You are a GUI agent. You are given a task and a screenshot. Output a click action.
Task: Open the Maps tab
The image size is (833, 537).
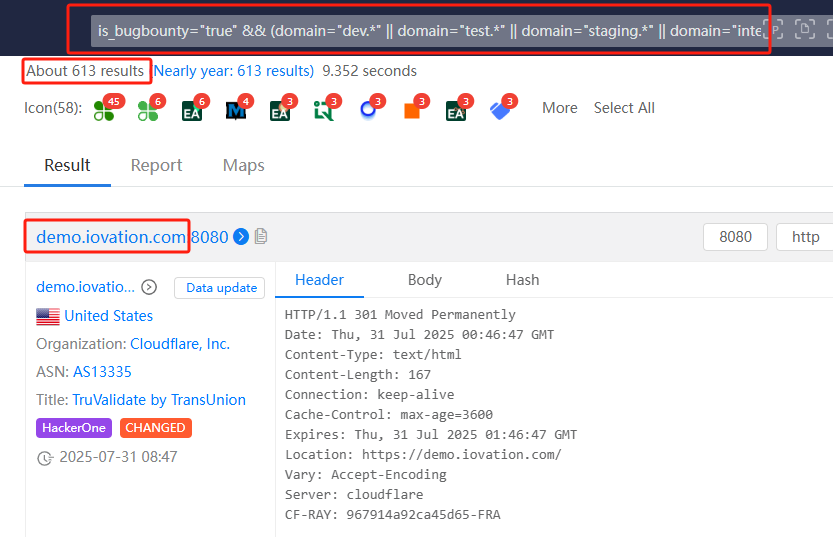coord(243,165)
